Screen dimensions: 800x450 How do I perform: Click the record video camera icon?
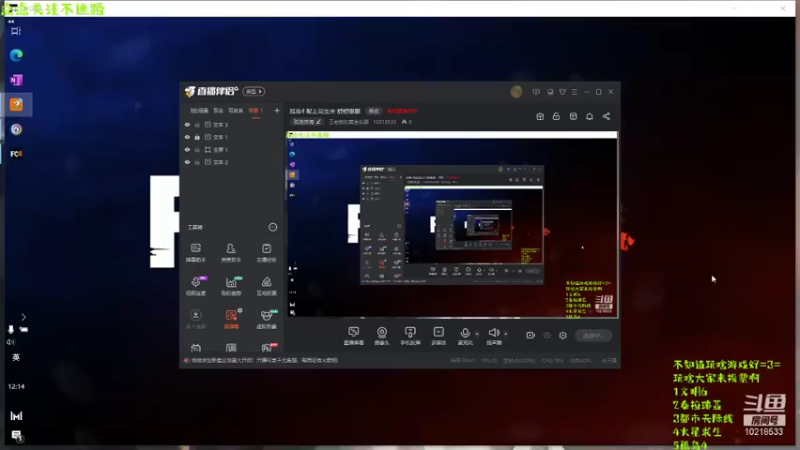point(531,336)
